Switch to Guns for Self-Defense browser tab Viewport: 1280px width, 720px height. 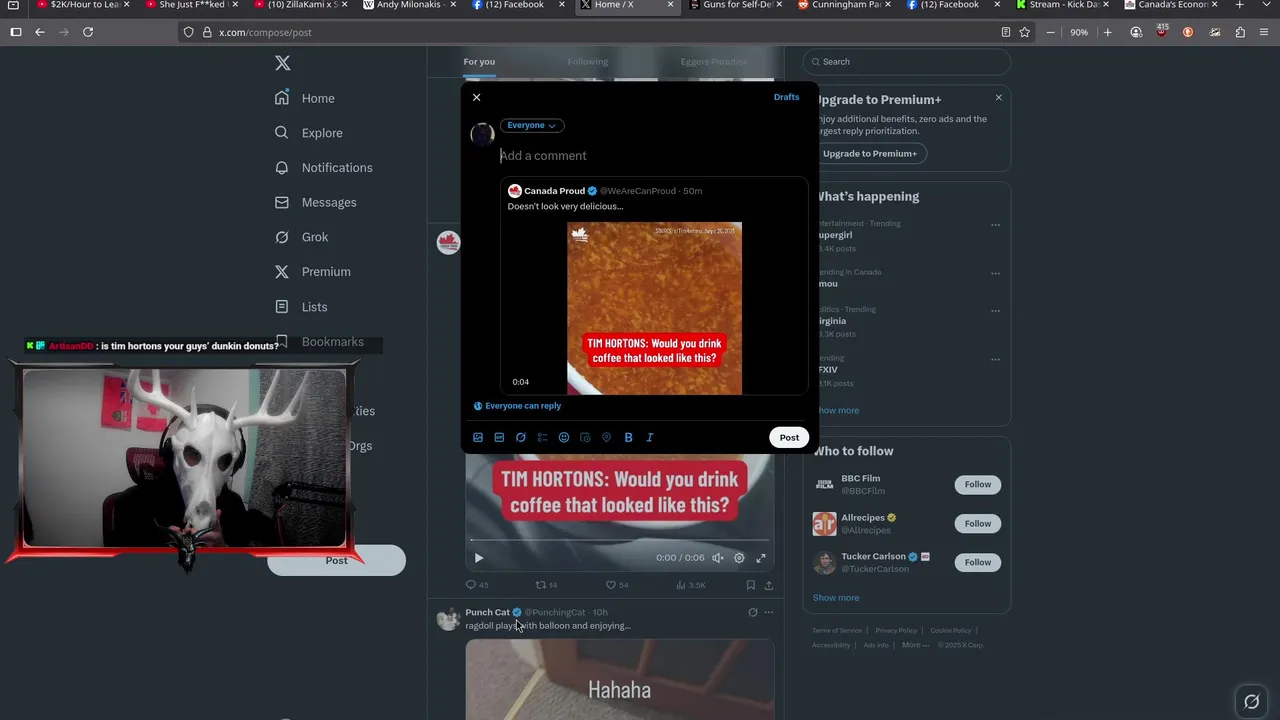[736, 5]
